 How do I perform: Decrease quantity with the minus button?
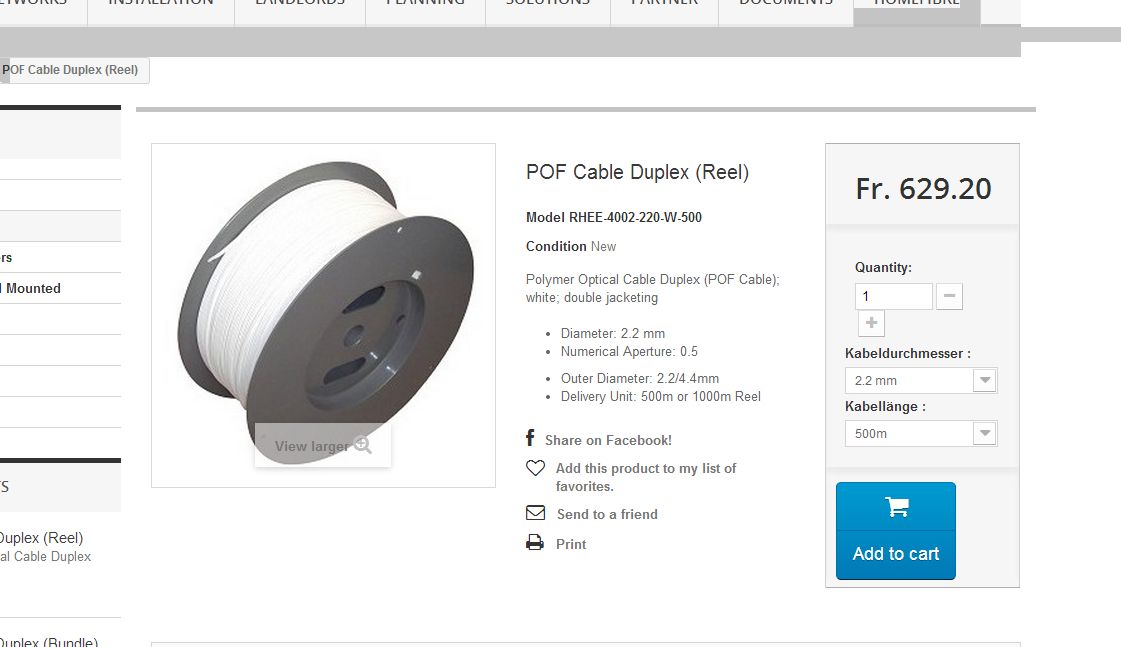pyautogui.click(x=949, y=296)
